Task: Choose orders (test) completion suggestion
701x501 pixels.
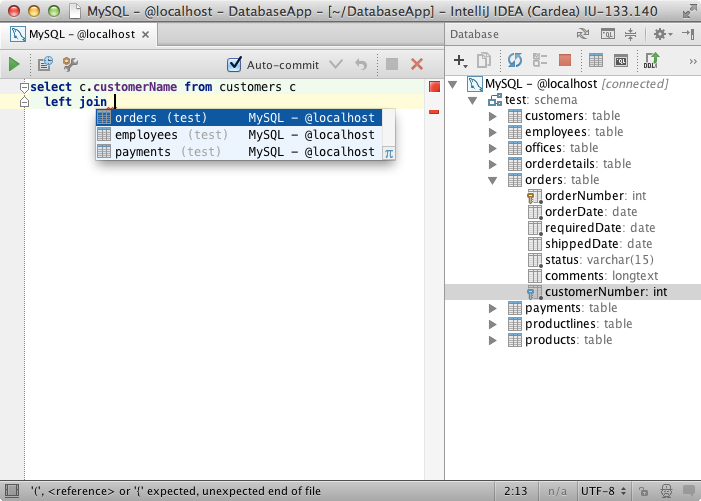Action: [x=239, y=118]
